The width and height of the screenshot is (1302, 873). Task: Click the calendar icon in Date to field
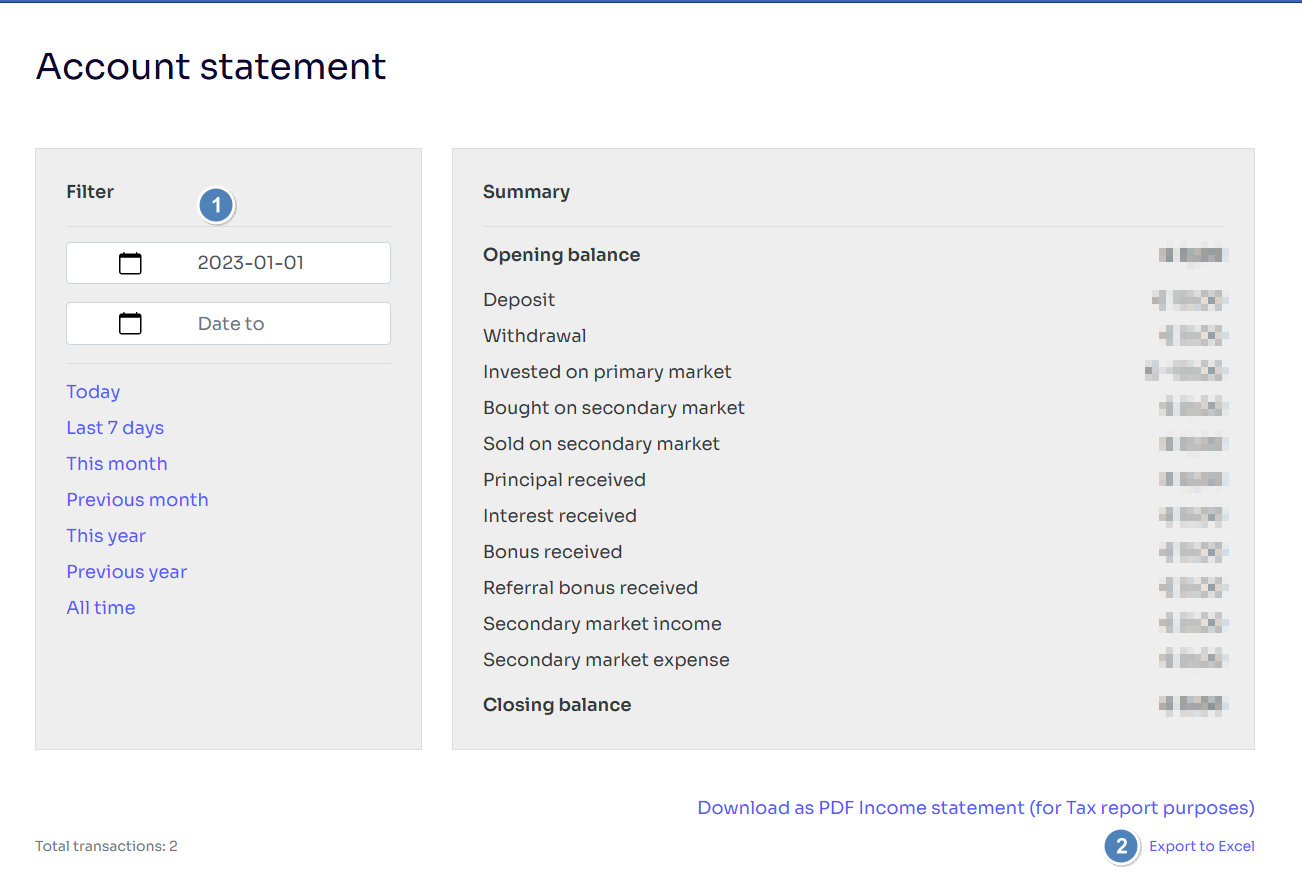(130, 324)
